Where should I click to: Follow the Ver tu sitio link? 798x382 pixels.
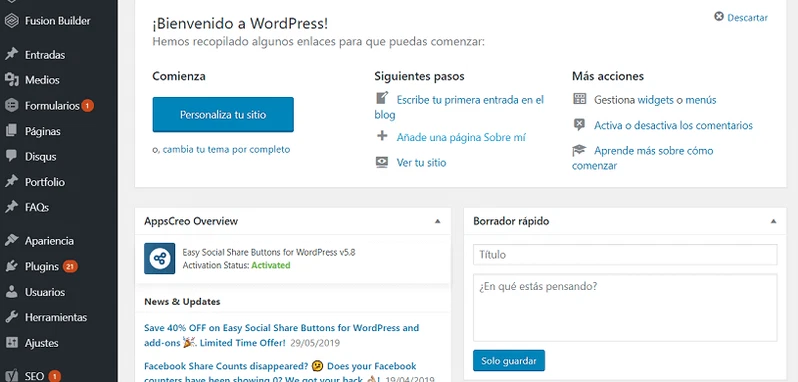coord(421,163)
